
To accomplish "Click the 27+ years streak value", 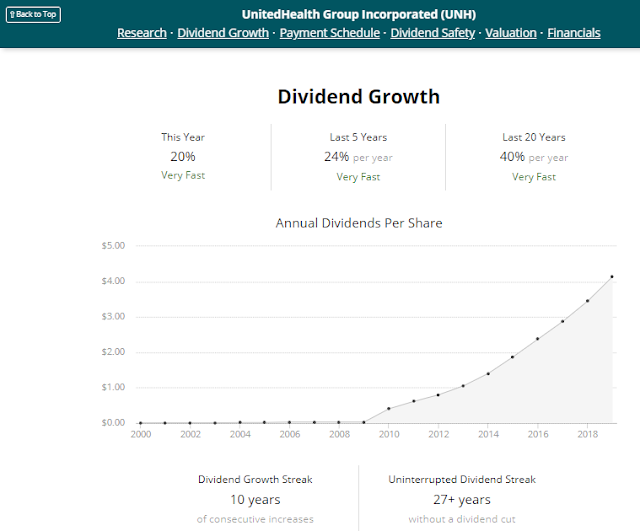I will pyautogui.click(x=462, y=500).
